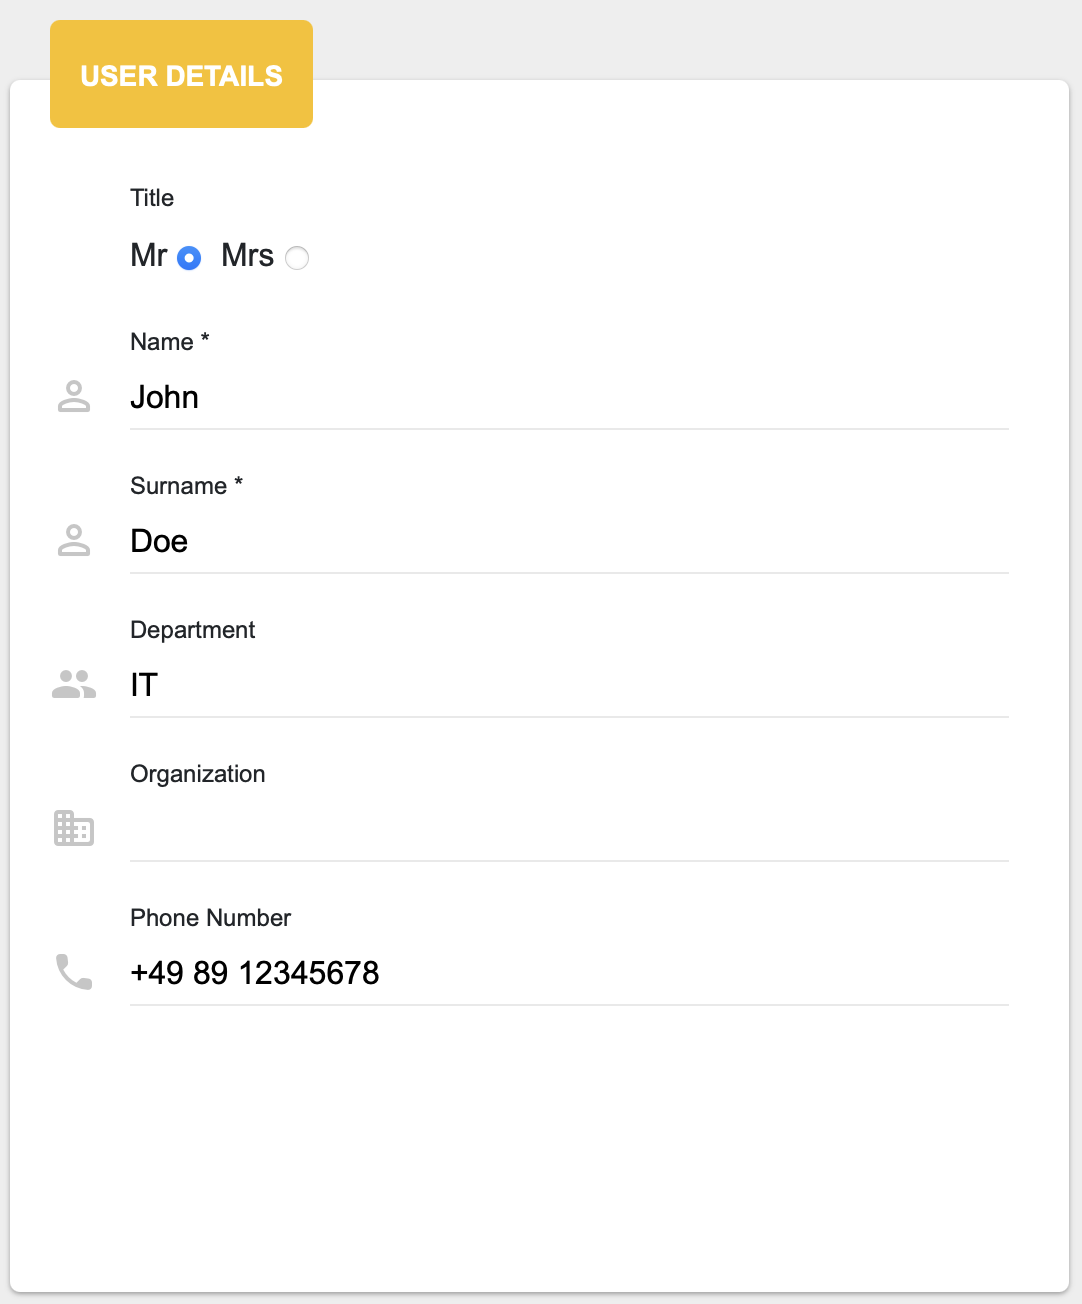Click the Organization field label

[x=198, y=774]
